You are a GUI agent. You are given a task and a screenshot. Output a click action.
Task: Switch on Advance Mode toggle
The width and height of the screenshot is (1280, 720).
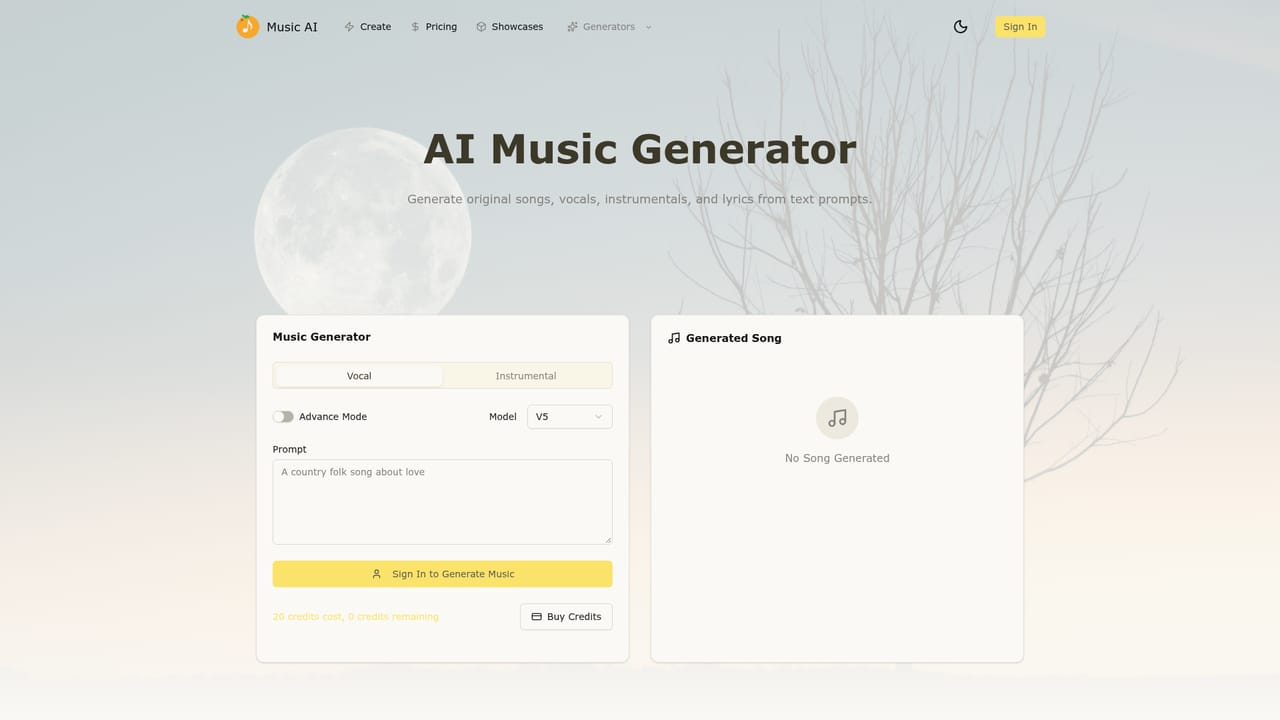[x=283, y=417]
